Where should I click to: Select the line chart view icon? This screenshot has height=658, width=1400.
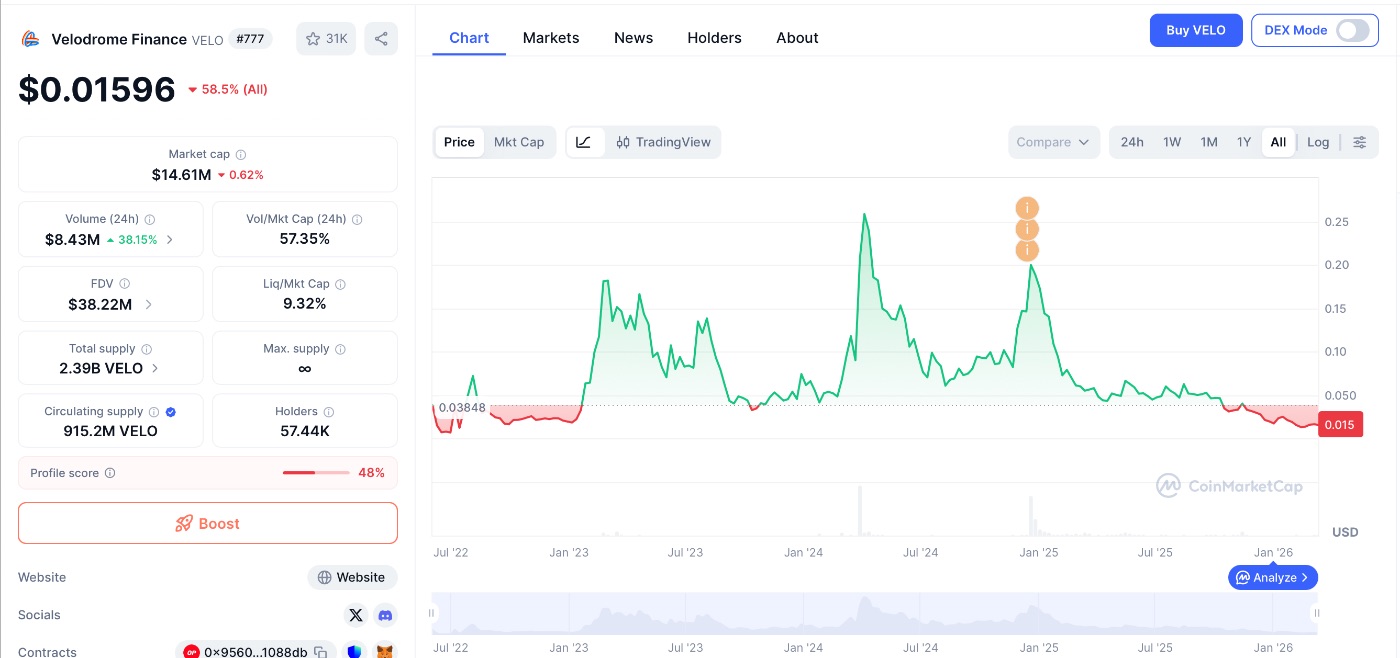(x=584, y=142)
